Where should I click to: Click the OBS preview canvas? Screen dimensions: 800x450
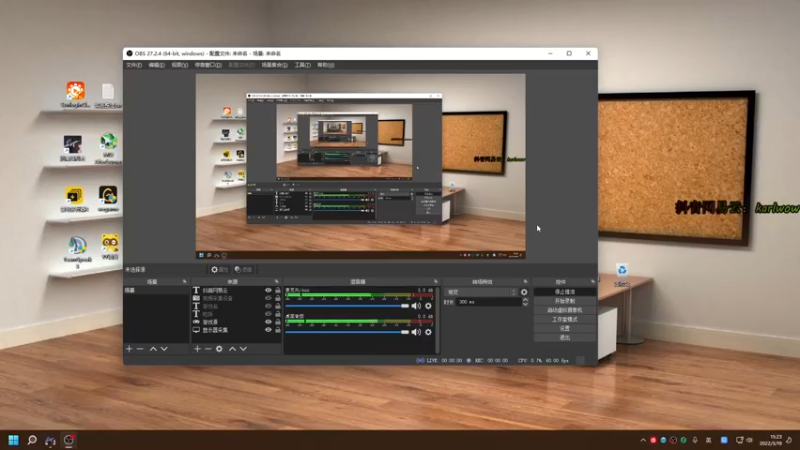(x=361, y=166)
